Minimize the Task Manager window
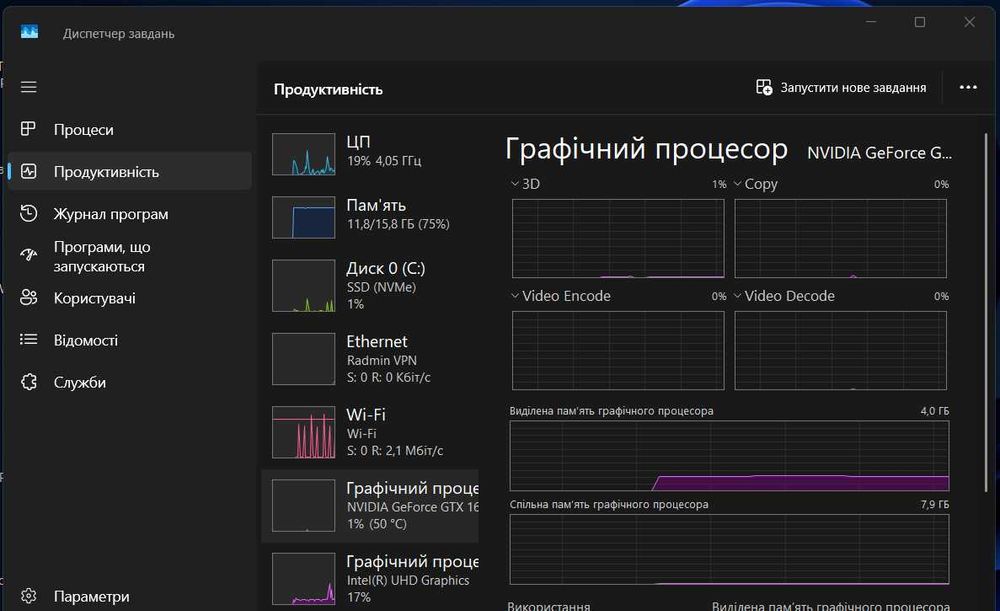The width and height of the screenshot is (1000, 611). point(871,22)
